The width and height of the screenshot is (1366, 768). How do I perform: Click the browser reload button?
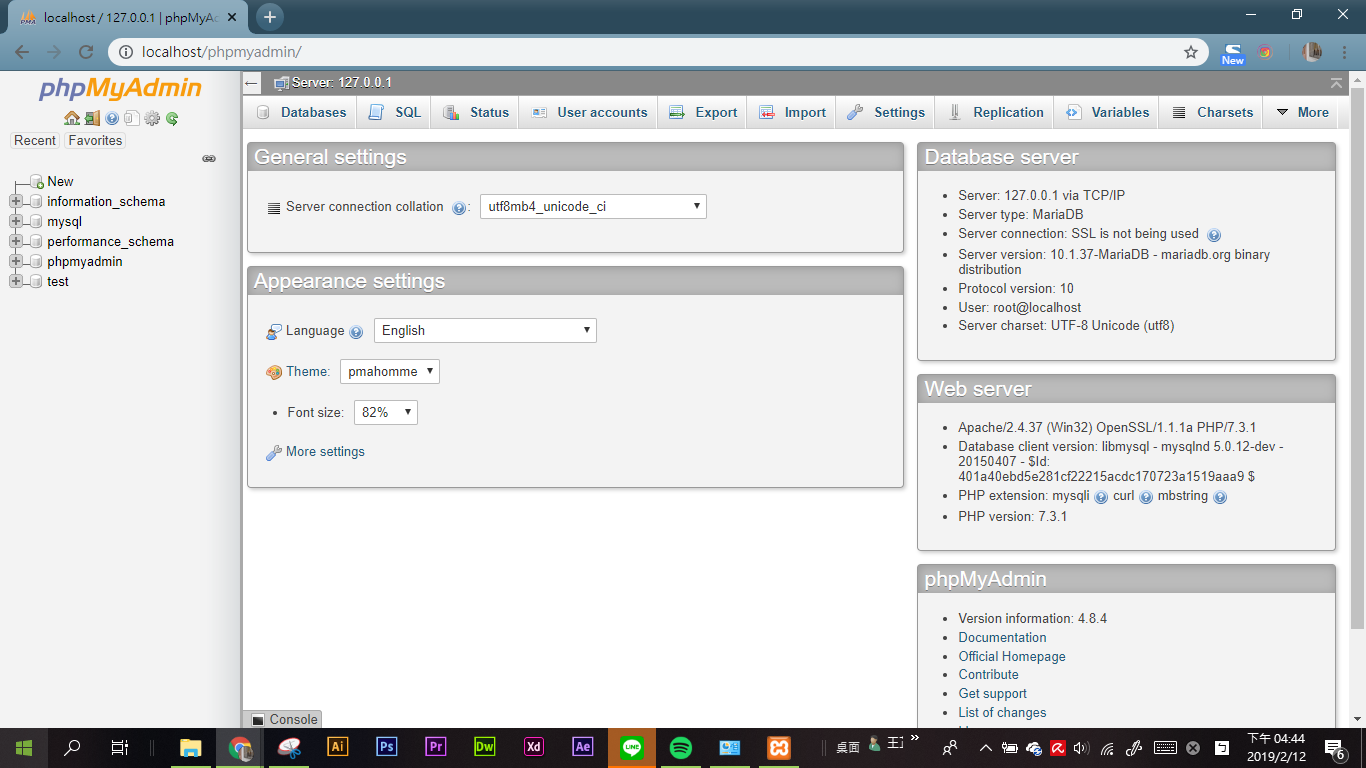click(x=86, y=52)
